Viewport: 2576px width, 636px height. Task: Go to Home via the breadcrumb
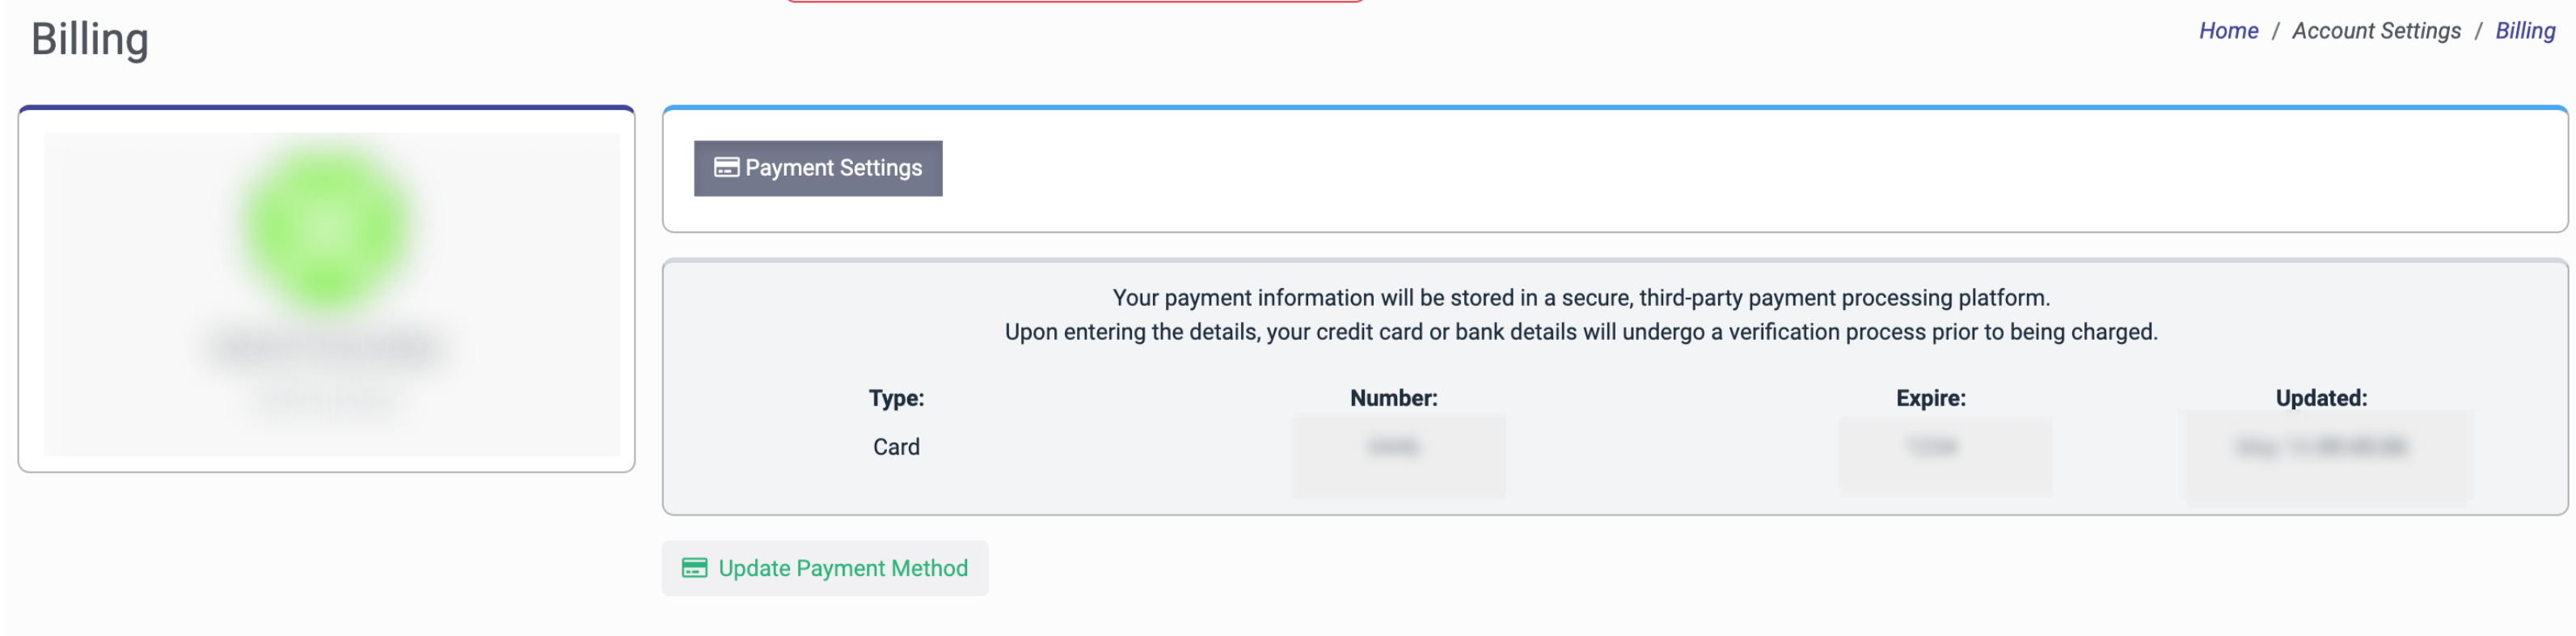tap(2228, 31)
